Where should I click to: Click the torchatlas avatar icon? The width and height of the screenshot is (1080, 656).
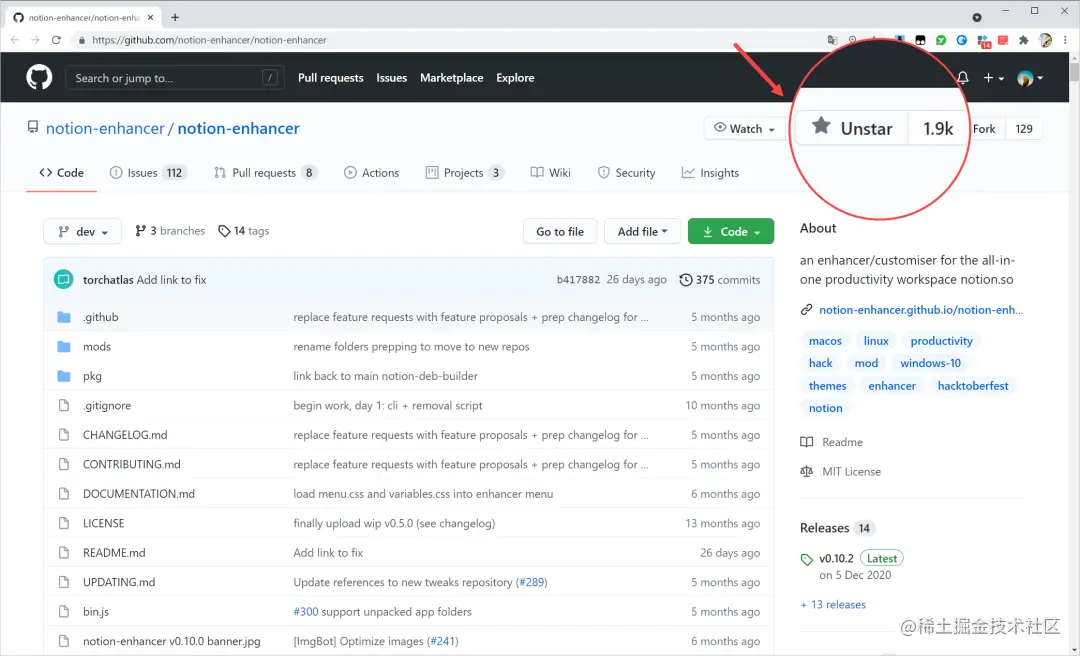coord(63,279)
